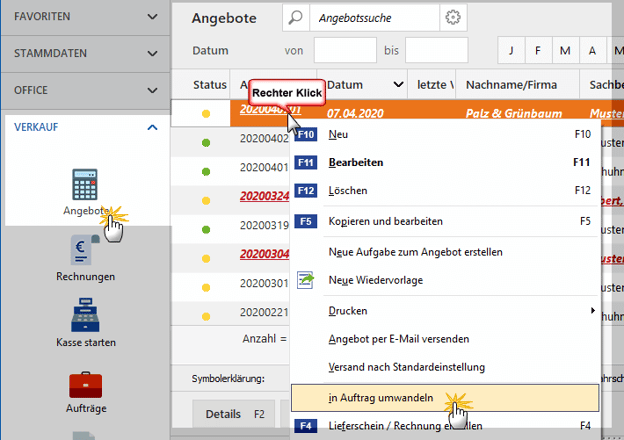Choose 'in Auftrag umwandeln' menu entry
This screenshot has height=440, width=624.
pyautogui.click(x=381, y=398)
